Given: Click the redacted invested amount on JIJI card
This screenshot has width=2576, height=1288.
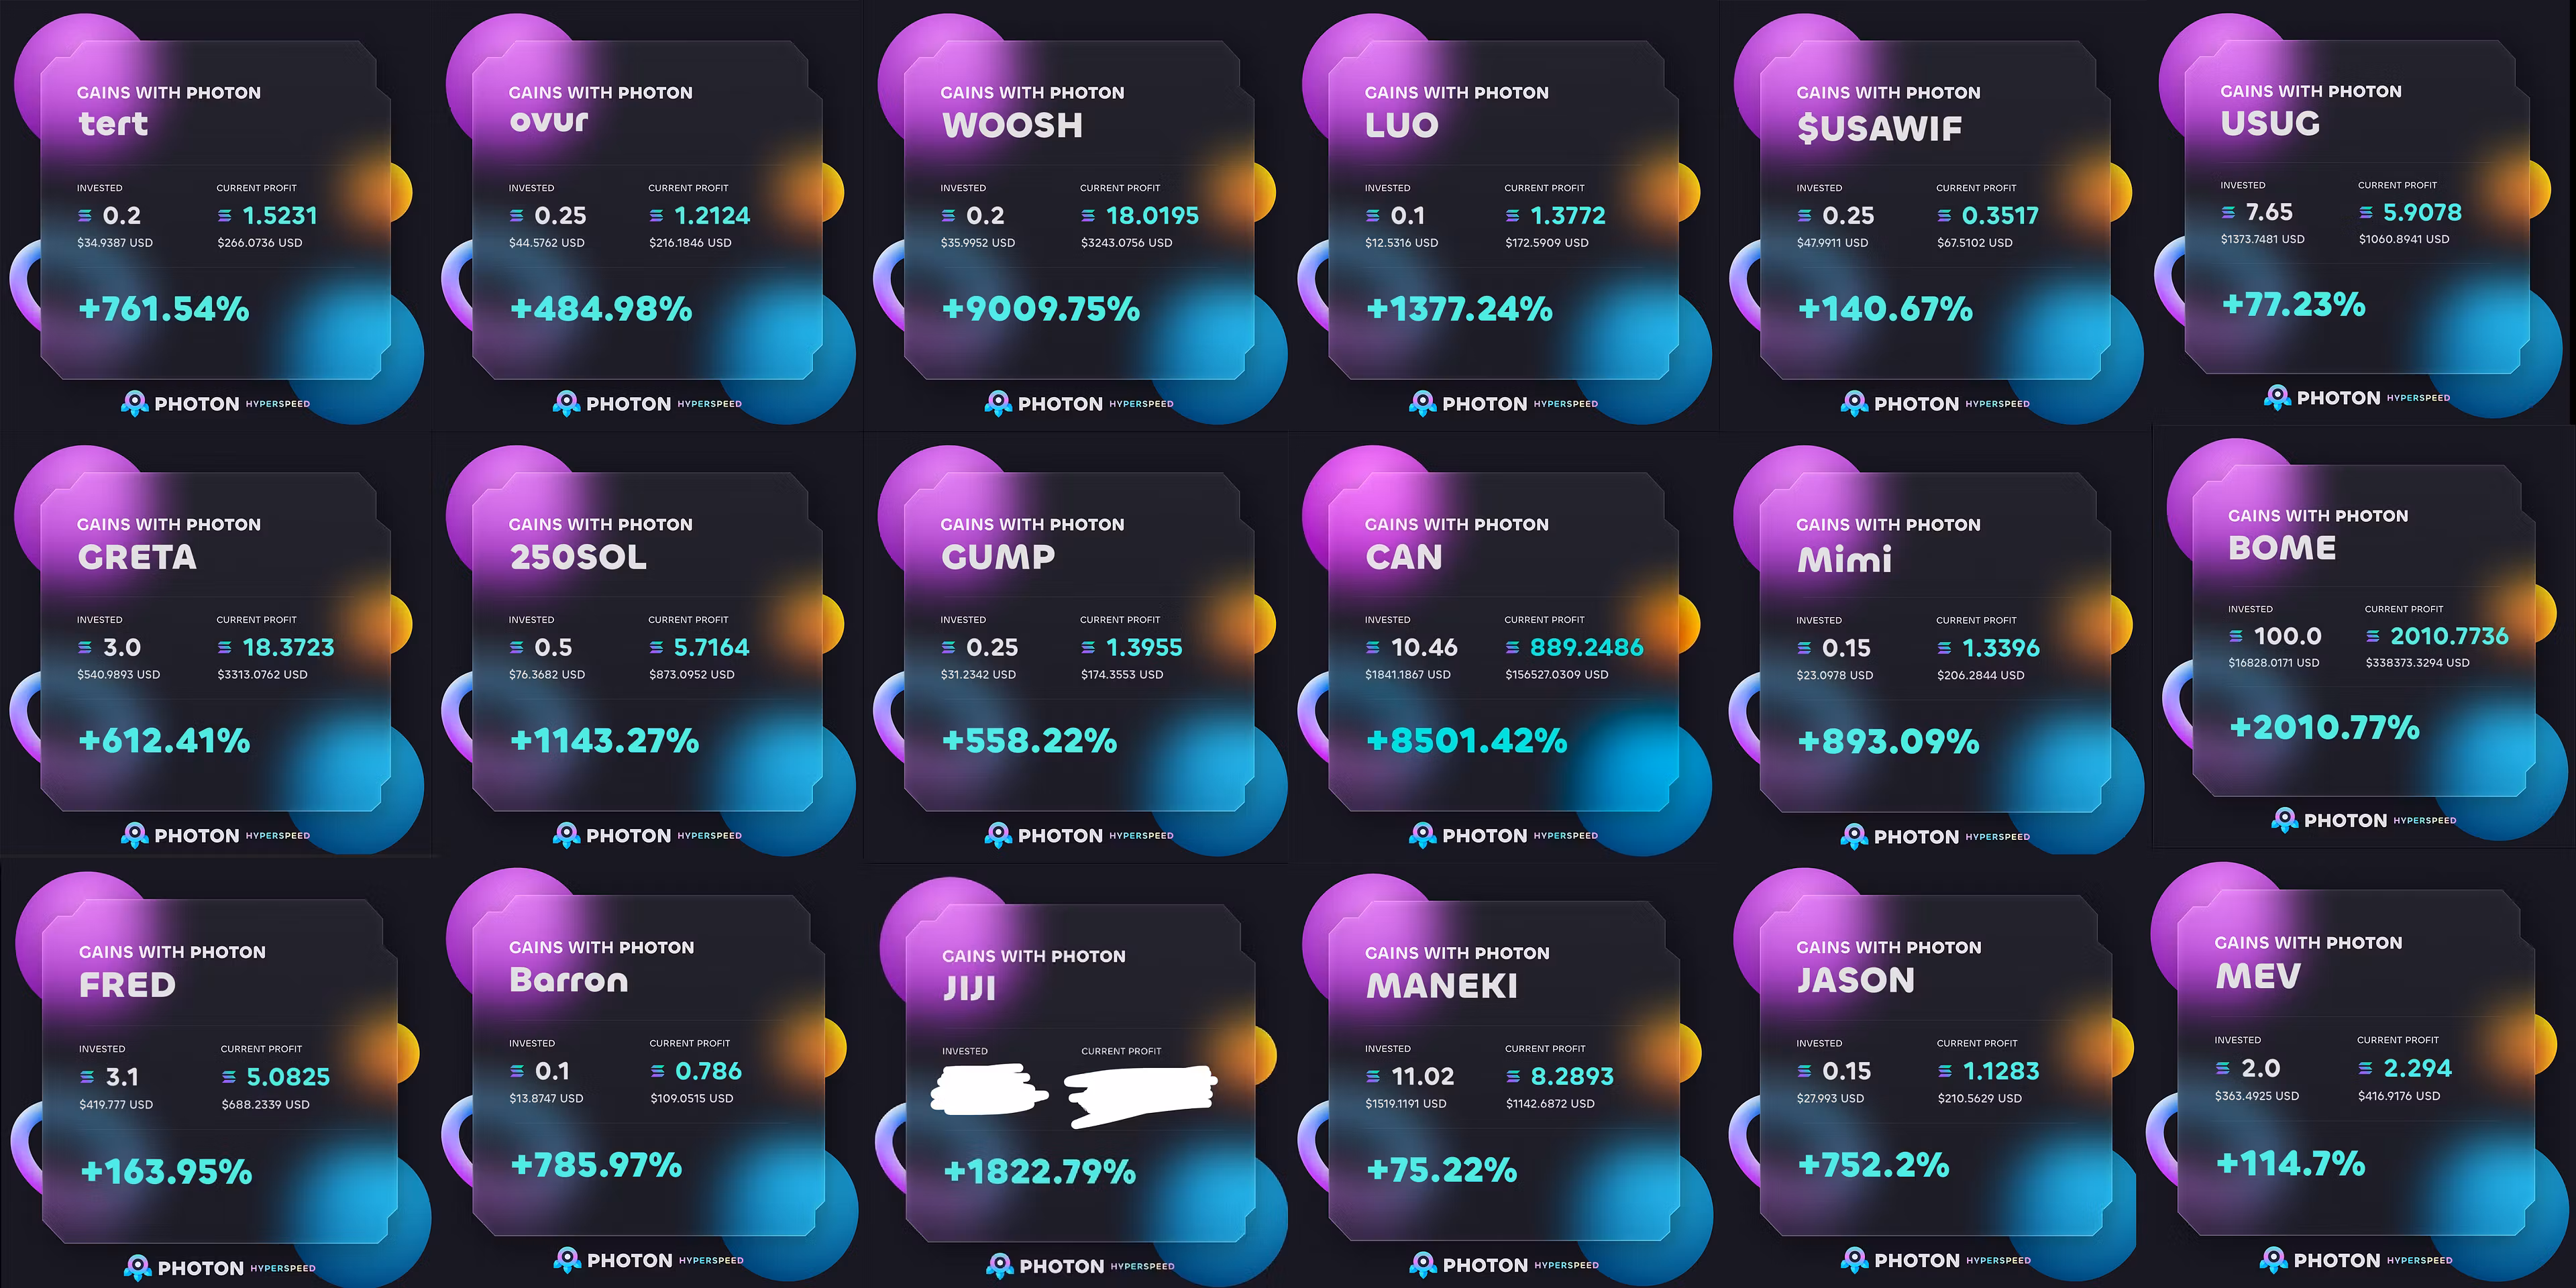Looking at the screenshot, I should point(987,1090).
